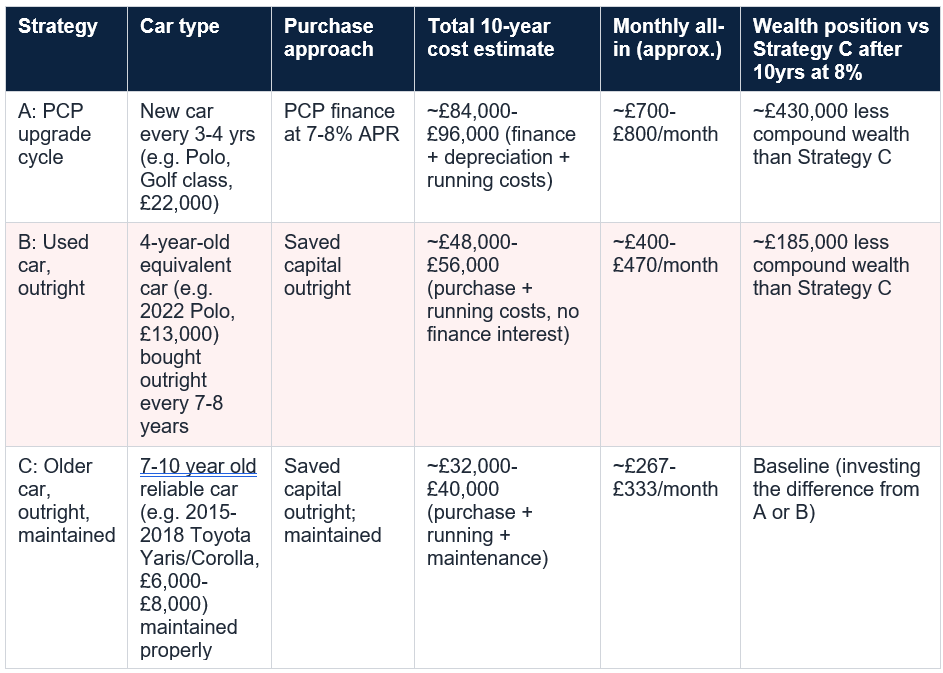Viewport: 943px width, 673px height.
Task: Click the underlined '7-10 year old' link
Action: point(198,466)
